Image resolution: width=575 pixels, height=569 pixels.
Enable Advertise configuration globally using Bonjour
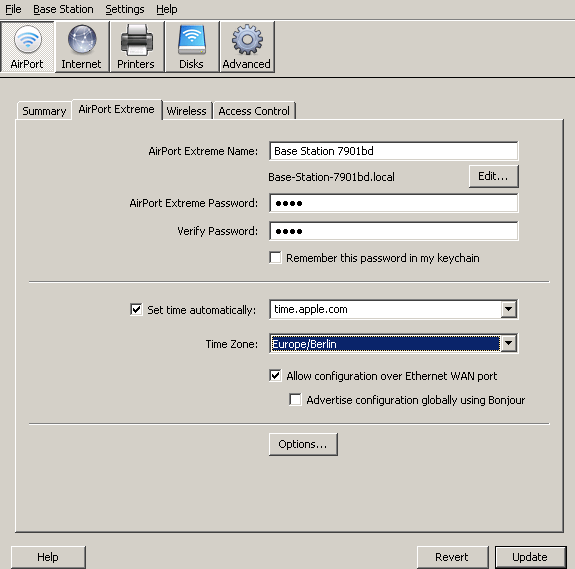coord(295,399)
